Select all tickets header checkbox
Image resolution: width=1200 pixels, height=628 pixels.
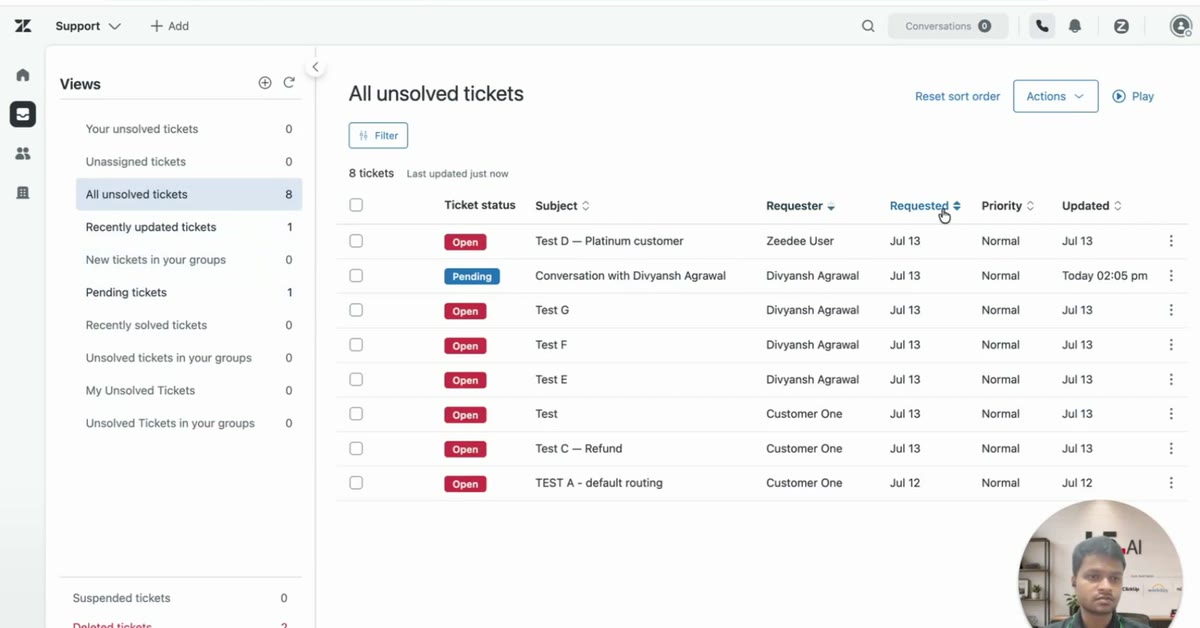click(x=356, y=205)
